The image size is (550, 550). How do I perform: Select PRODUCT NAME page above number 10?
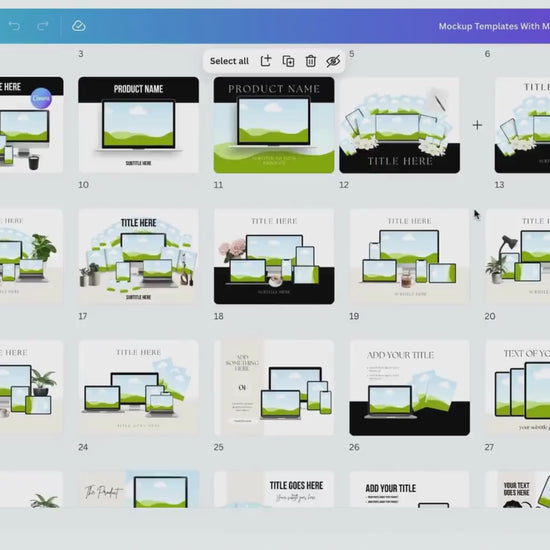139,125
